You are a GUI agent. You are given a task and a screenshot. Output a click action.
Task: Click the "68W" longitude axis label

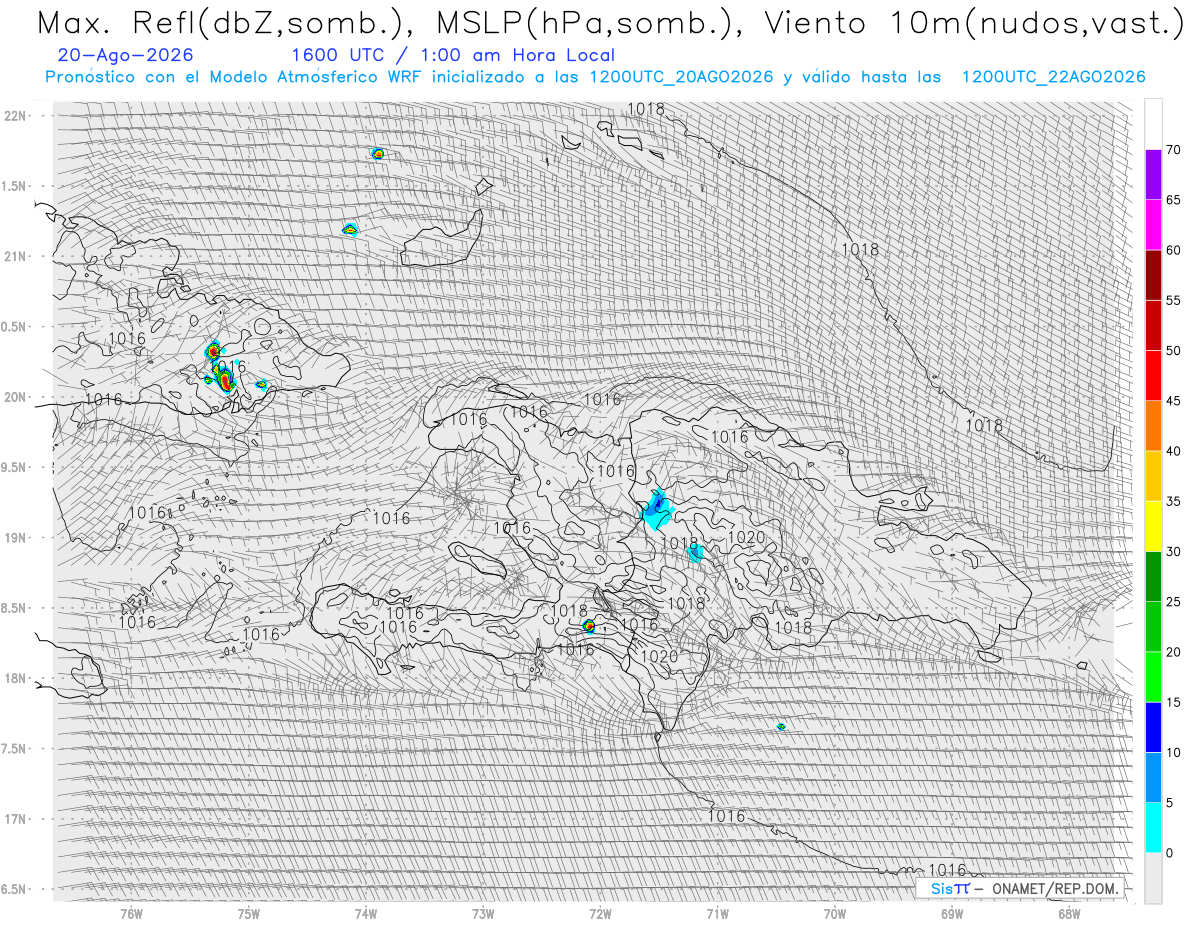(1069, 914)
